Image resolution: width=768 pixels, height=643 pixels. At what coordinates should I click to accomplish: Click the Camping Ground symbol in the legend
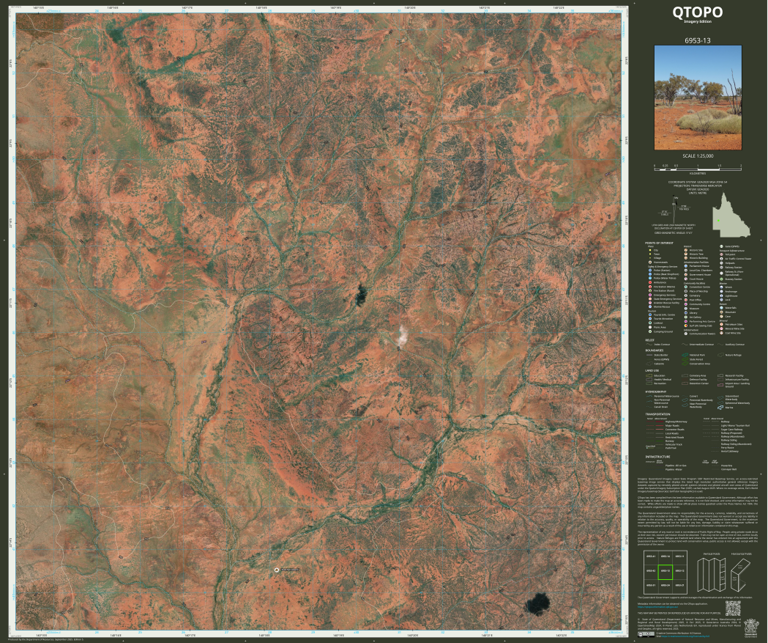(650, 332)
